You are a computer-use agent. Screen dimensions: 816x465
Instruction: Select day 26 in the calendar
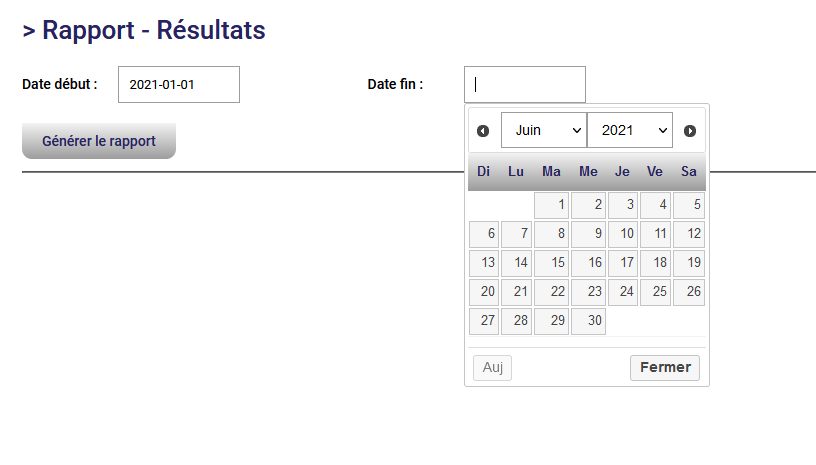pos(689,292)
